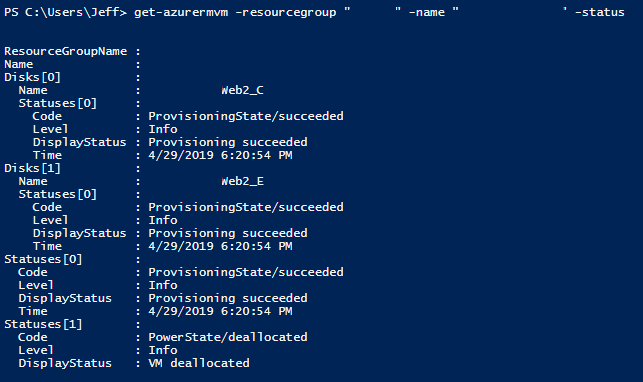Click the -status switch in the command
Viewport: 643px width, 382px height.
600,13
